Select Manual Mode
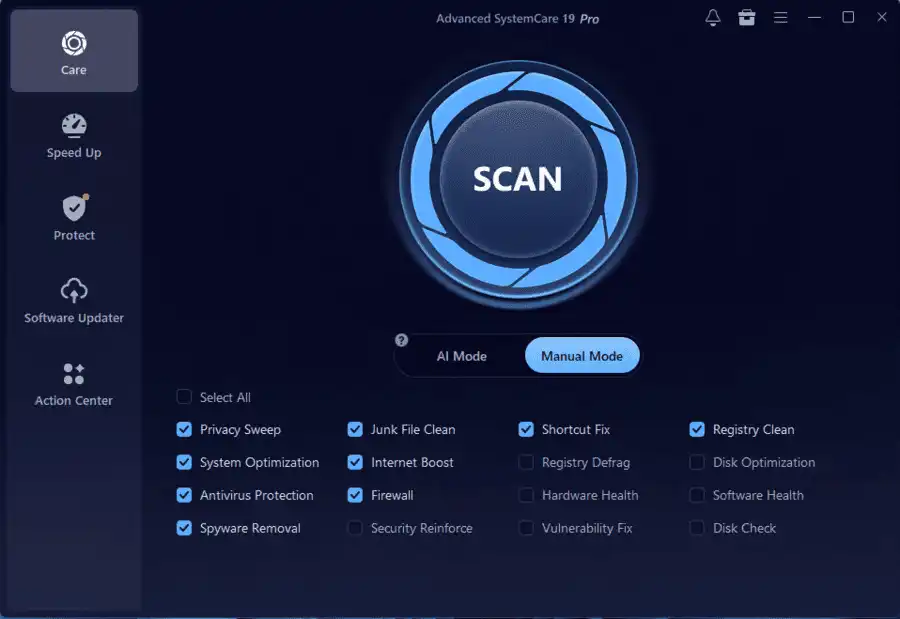900x619 pixels. point(582,355)
